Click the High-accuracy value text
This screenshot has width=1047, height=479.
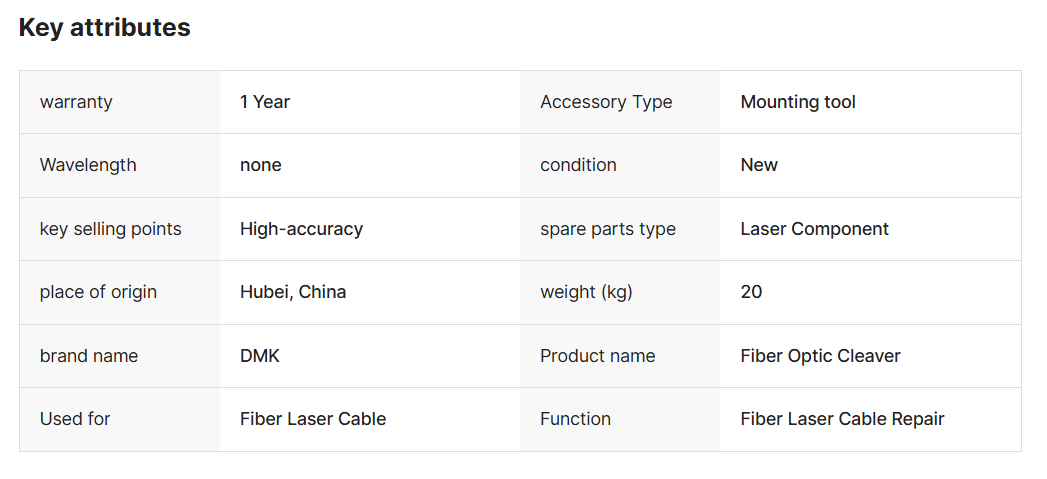(x=301, y=229)
